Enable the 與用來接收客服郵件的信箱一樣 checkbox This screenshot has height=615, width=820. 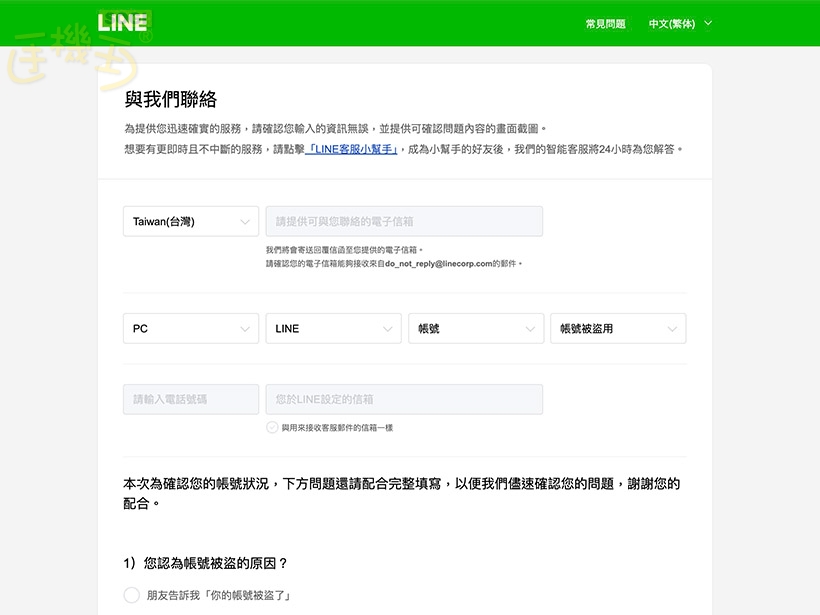click(272, 427)
